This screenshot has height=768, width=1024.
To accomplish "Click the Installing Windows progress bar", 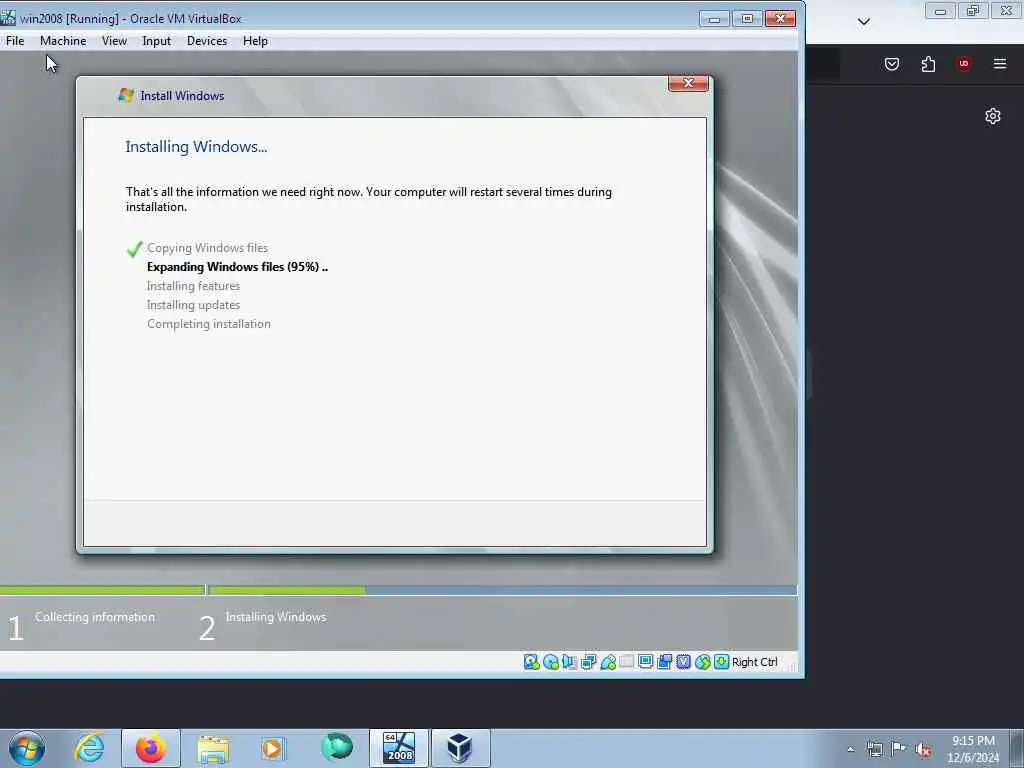I will [502, 590].
